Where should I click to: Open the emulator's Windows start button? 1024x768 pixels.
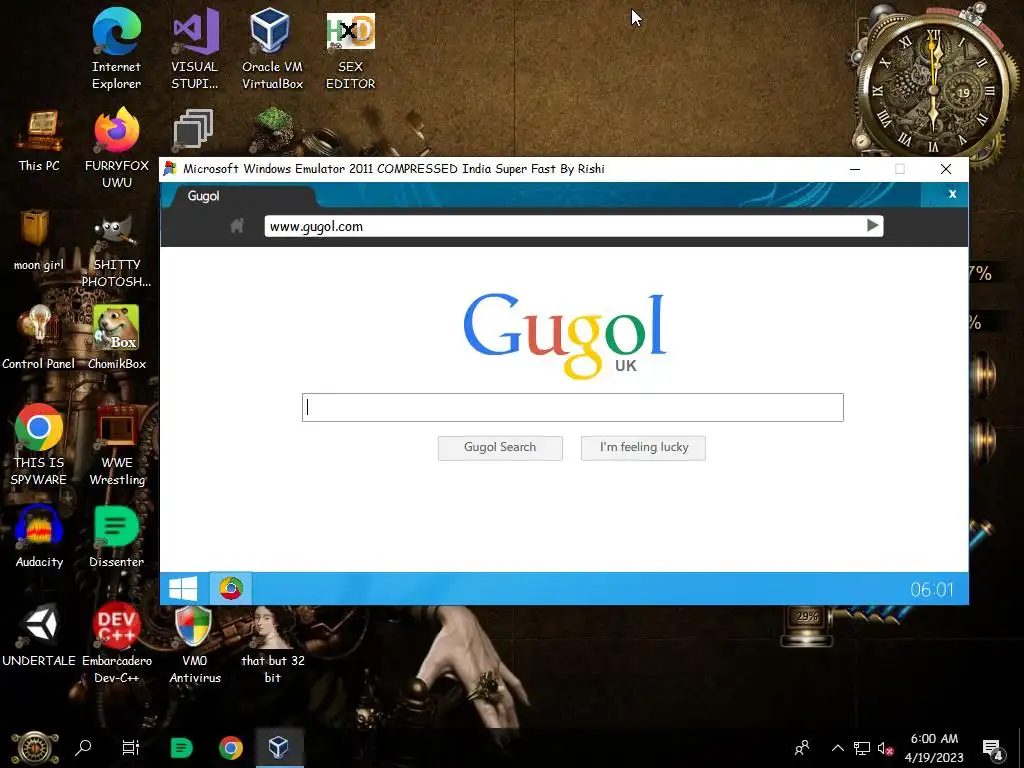184,588
